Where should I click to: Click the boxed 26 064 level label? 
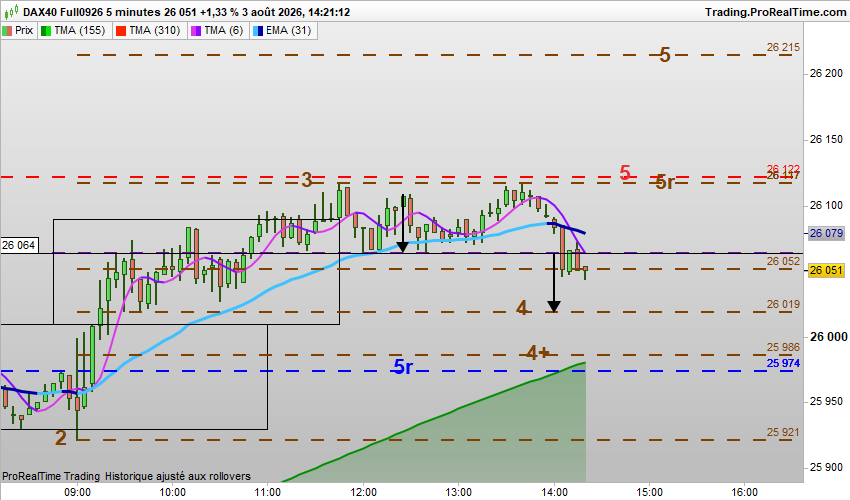pos(19,245)
